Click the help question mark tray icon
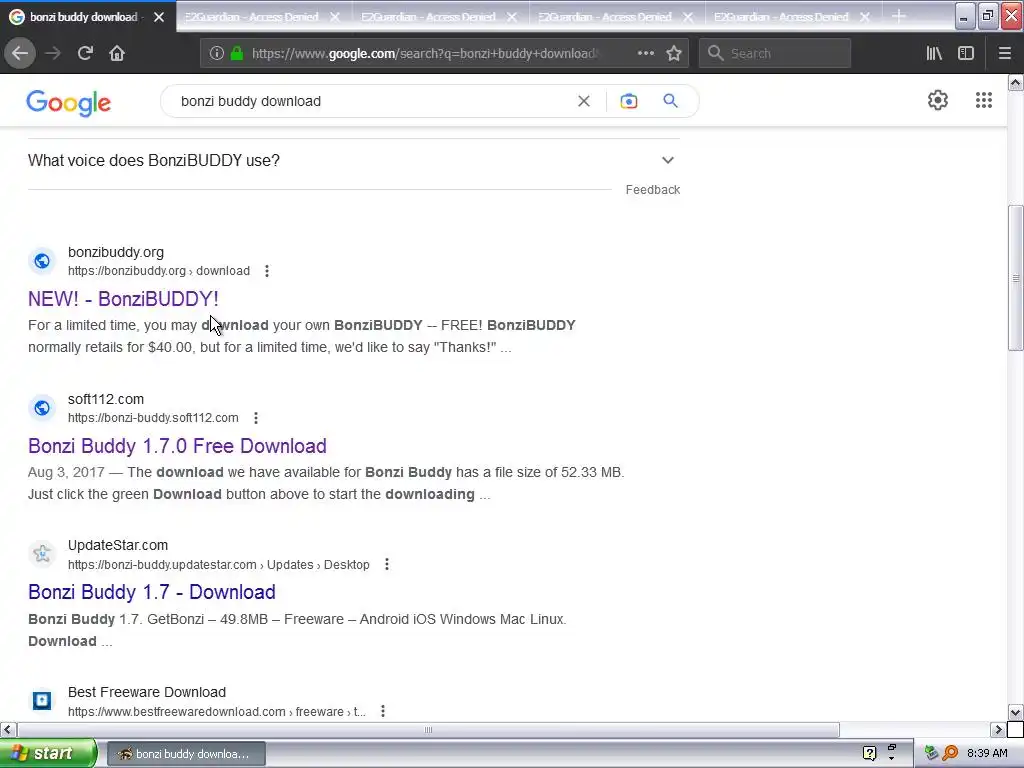The height and width of the screenshot is (768, 1024). tap(869, 754)
